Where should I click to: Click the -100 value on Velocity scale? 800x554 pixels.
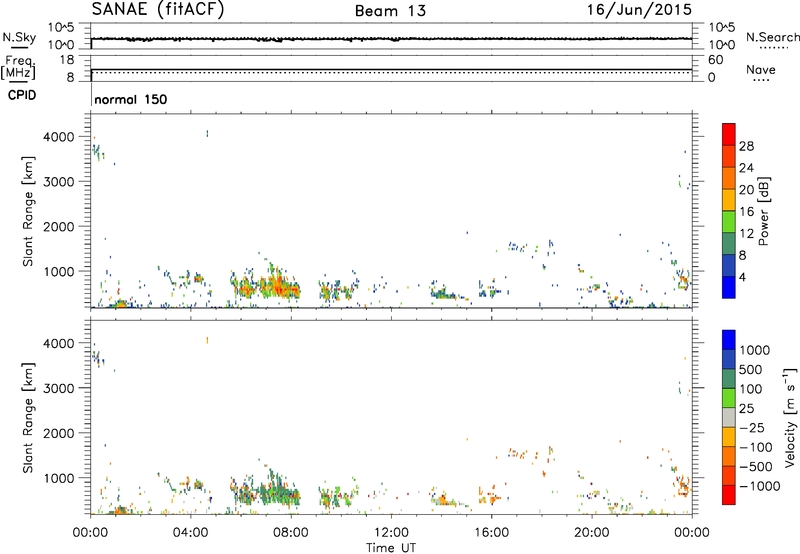pyautogui.click(x=756, y=447)
